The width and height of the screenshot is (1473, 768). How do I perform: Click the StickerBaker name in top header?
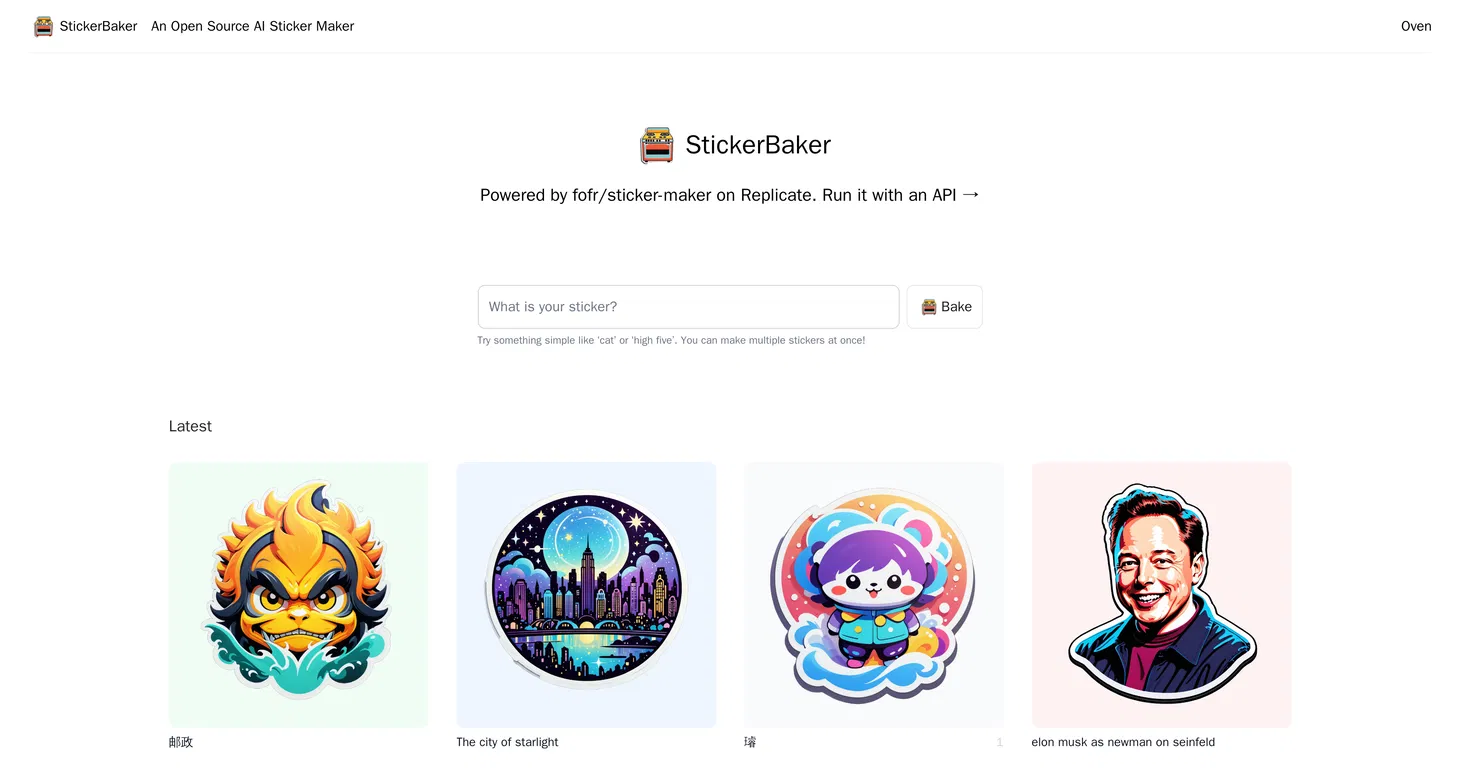(98, 26)
